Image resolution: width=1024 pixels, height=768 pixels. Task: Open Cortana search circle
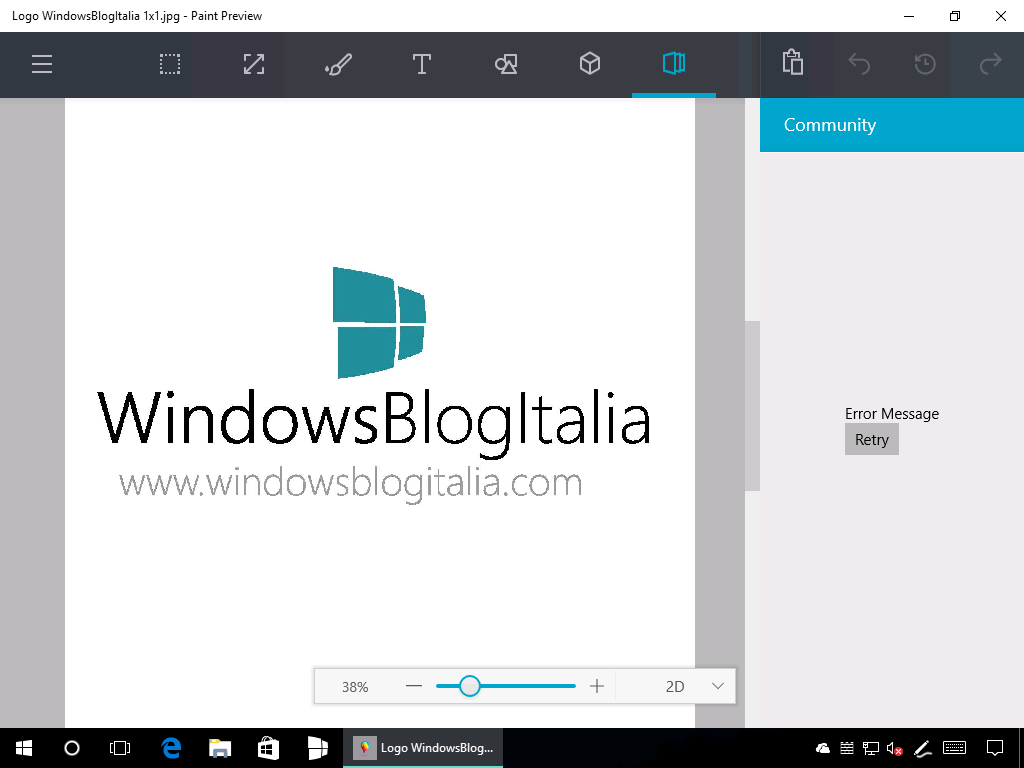[x=72, y=748]
